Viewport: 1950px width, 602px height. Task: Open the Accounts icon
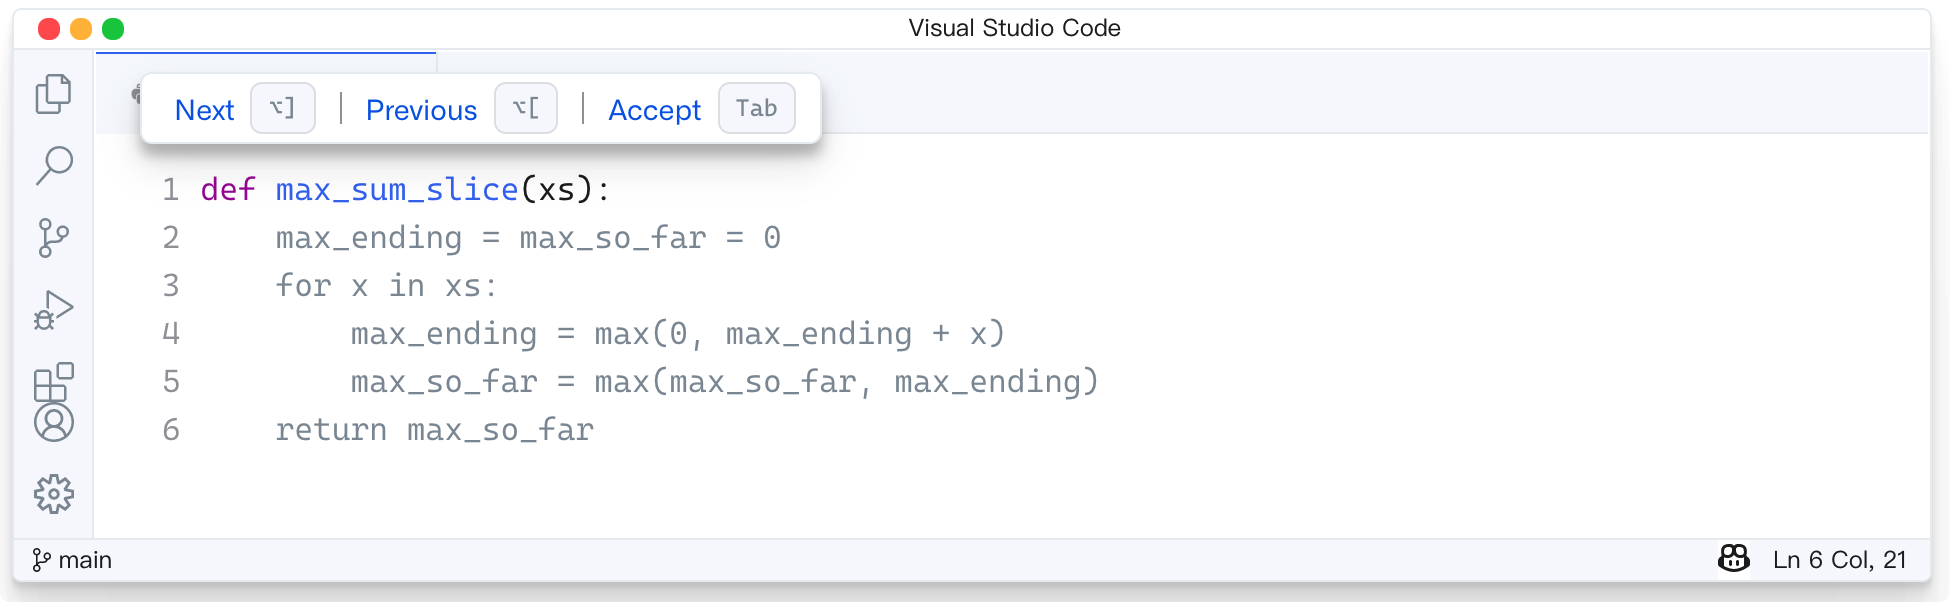tap(54, 423)
